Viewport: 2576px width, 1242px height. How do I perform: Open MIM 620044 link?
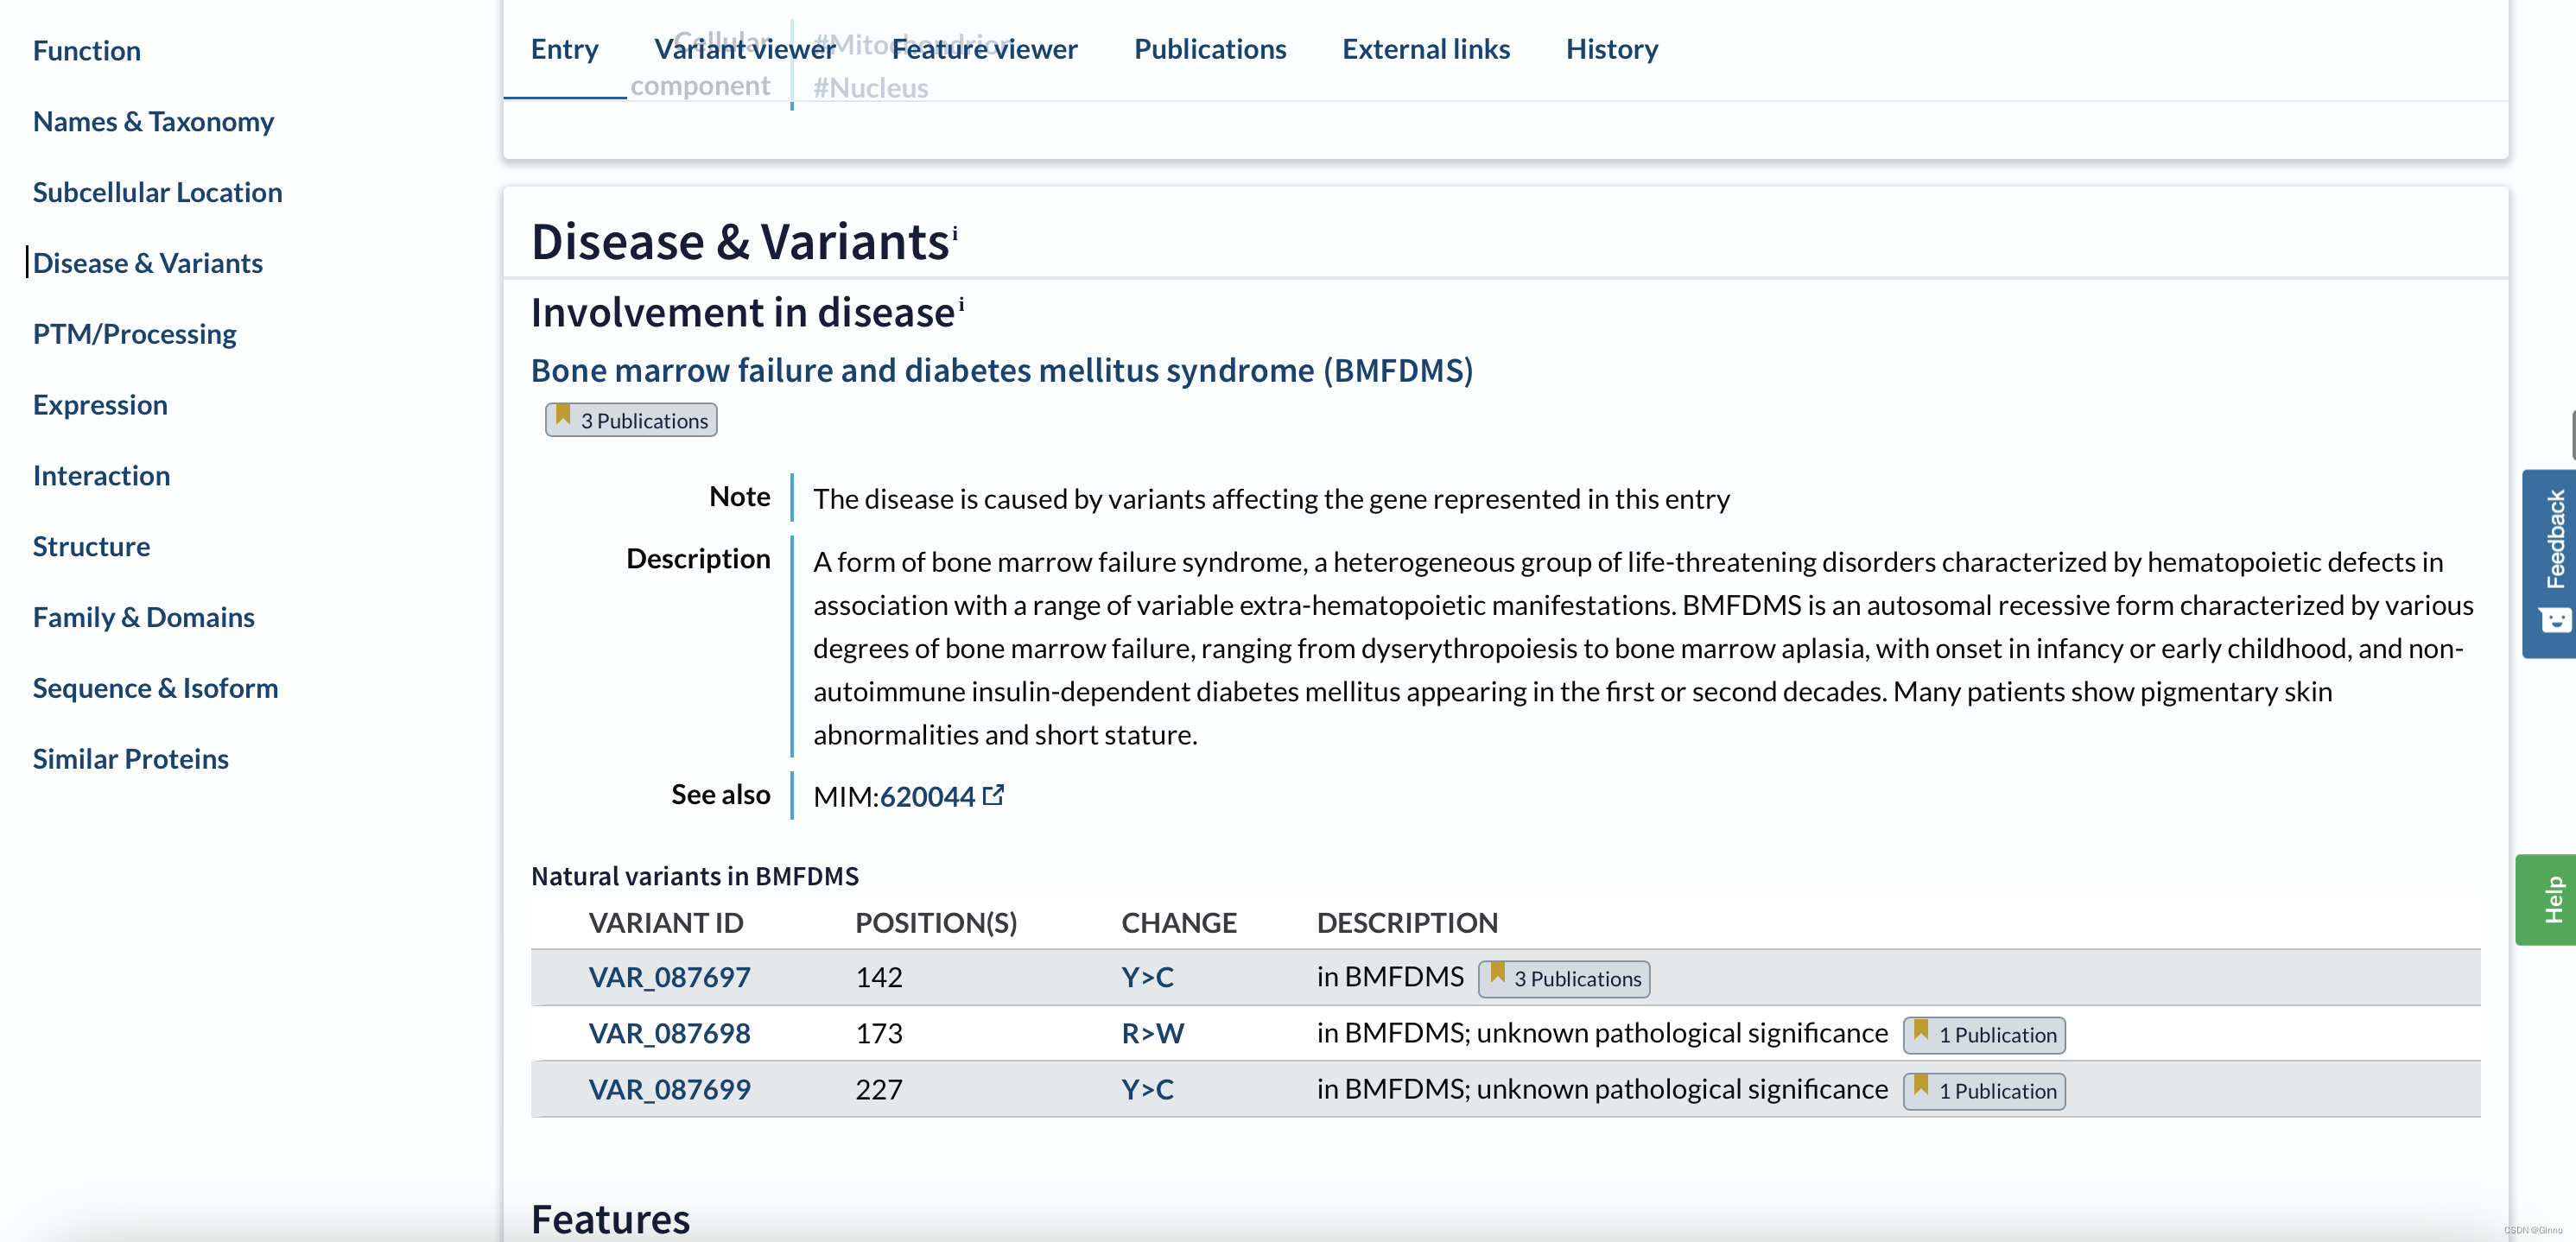click(927, 796)
